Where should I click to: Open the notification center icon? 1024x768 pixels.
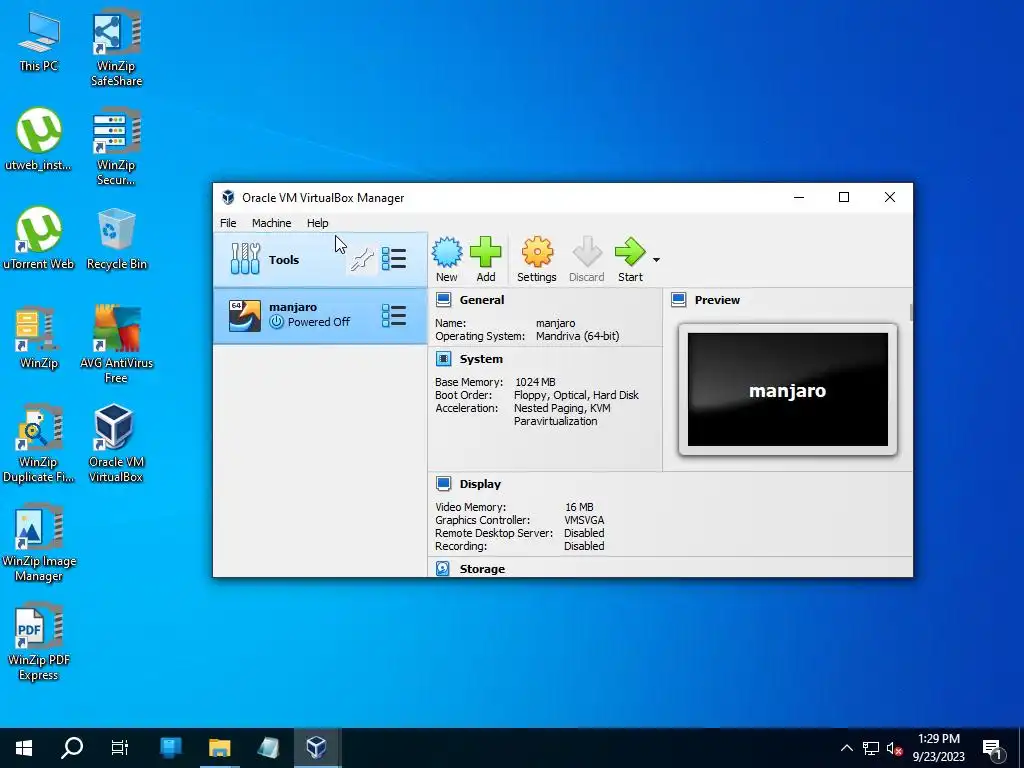coord(993,749)
